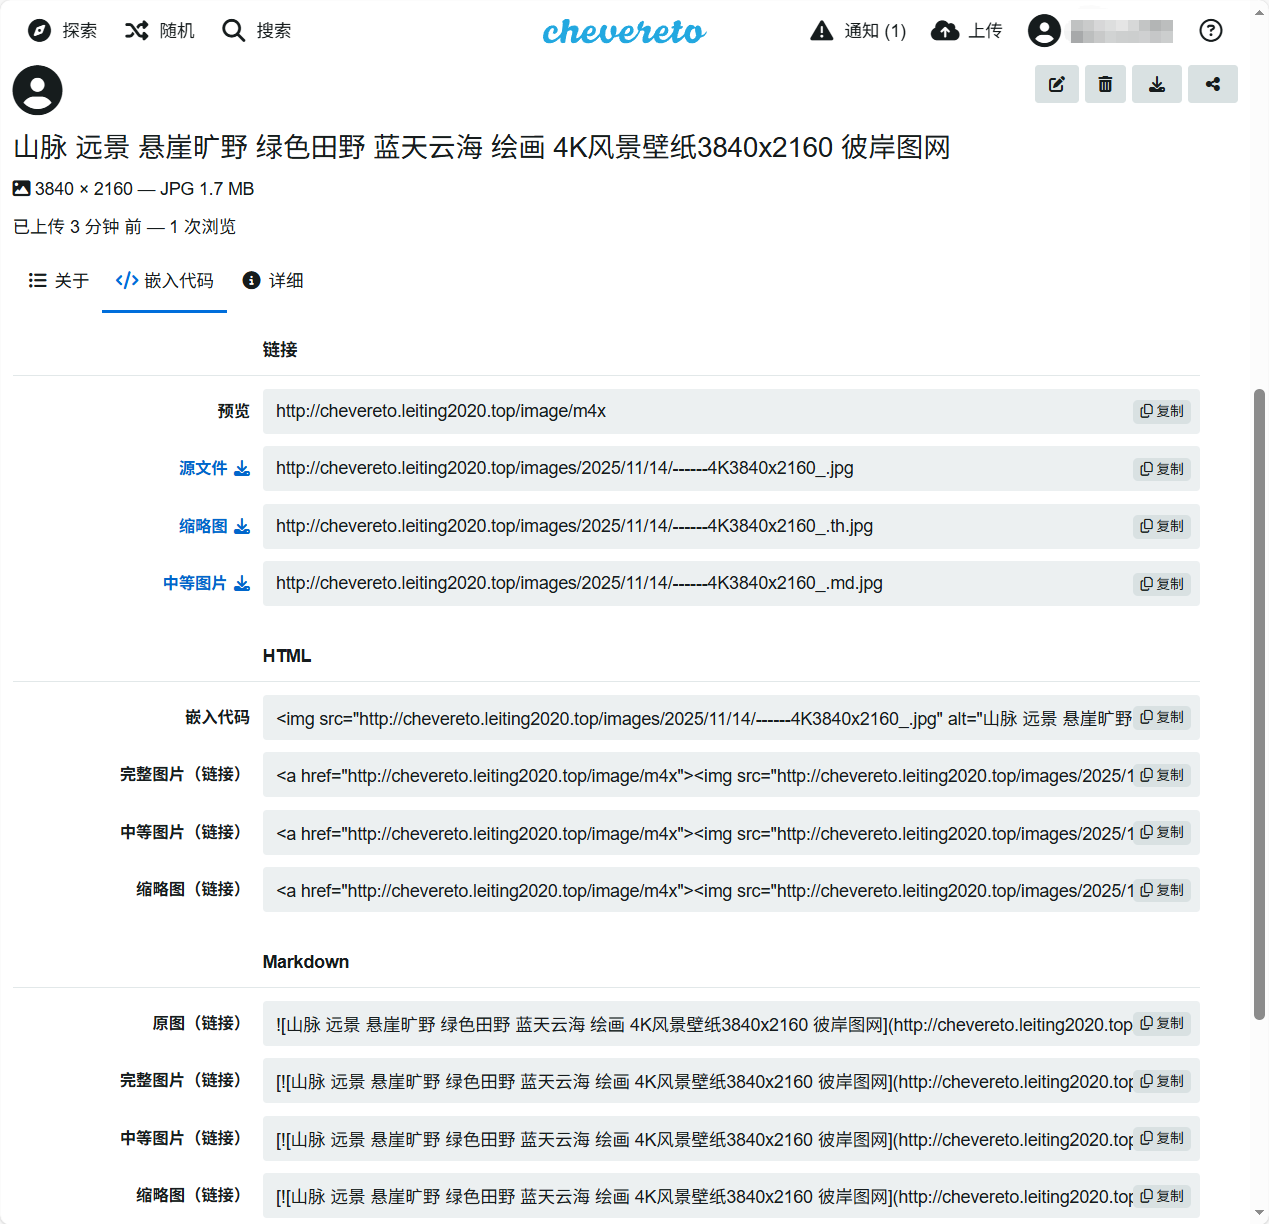Copy the thumbnail .th.jpg link

[x=1162, y=526]
